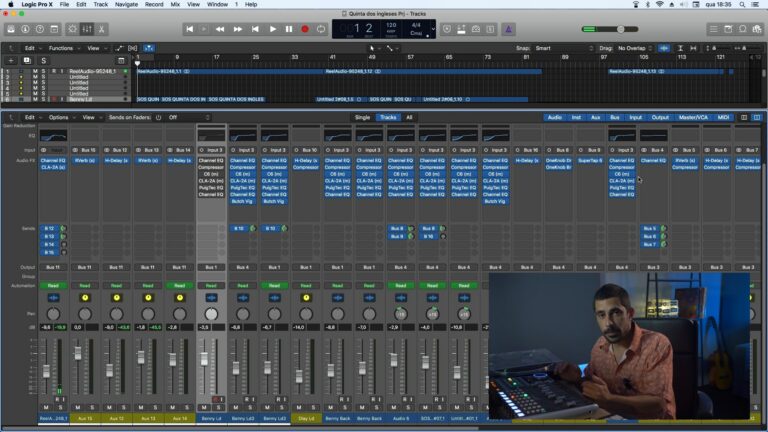
Task: Open the Tracks area Functions menu
Action: (x=63, y=48)
